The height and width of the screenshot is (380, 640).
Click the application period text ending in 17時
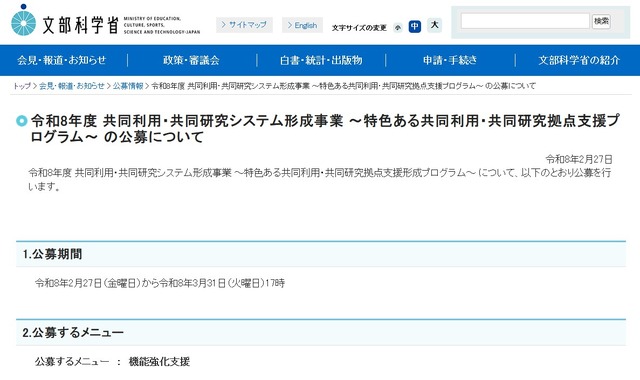click(x=160, y=283)
